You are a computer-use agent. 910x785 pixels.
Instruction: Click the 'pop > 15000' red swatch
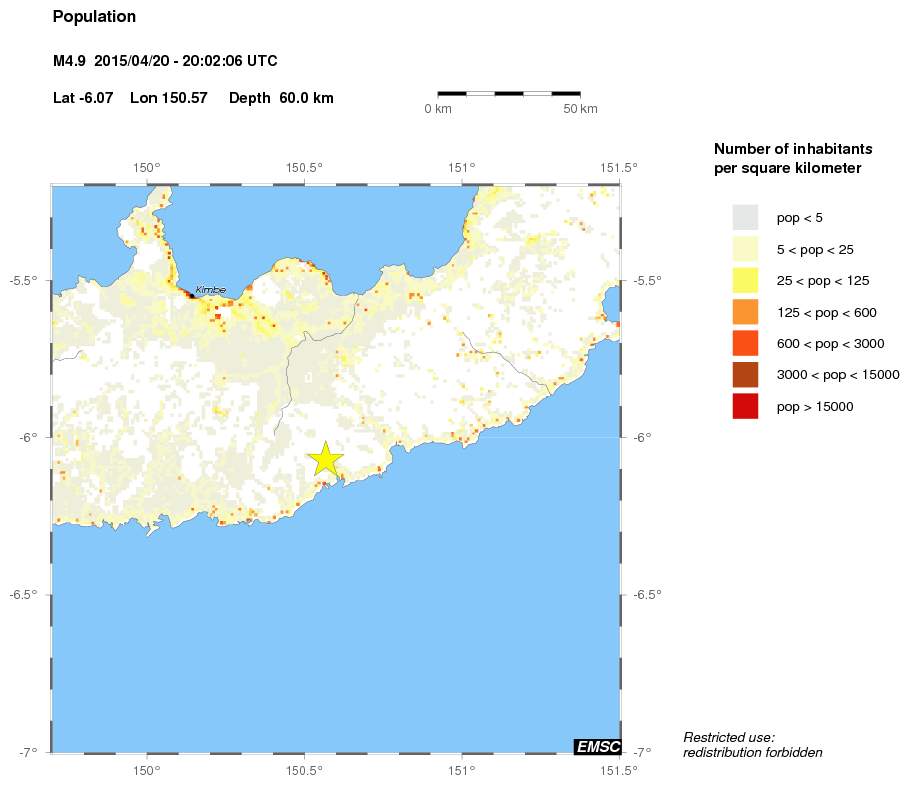click(745, 406)
